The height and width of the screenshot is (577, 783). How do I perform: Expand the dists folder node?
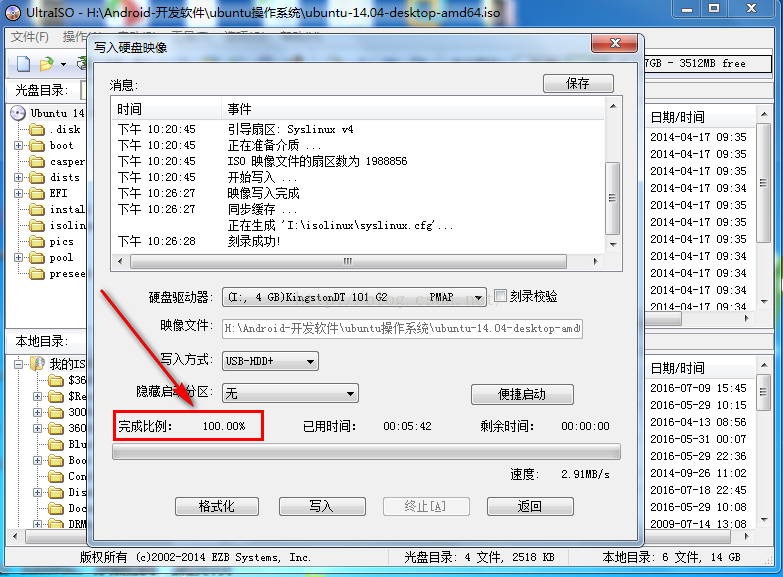(18, 177)
